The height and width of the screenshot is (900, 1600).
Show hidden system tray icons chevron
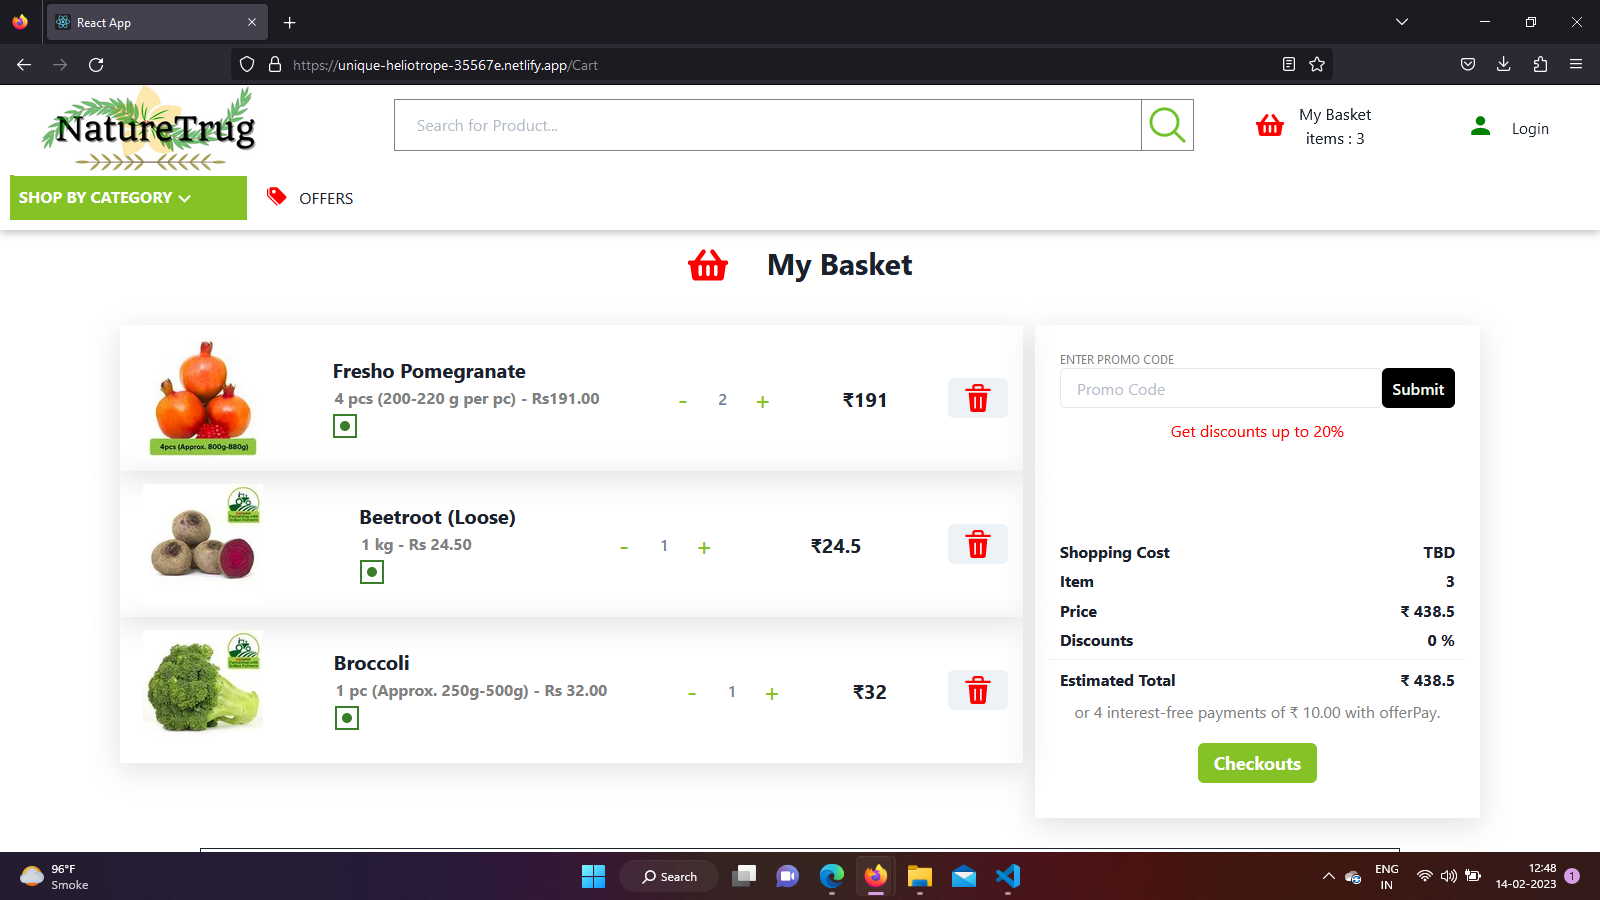pos(1329,876)
